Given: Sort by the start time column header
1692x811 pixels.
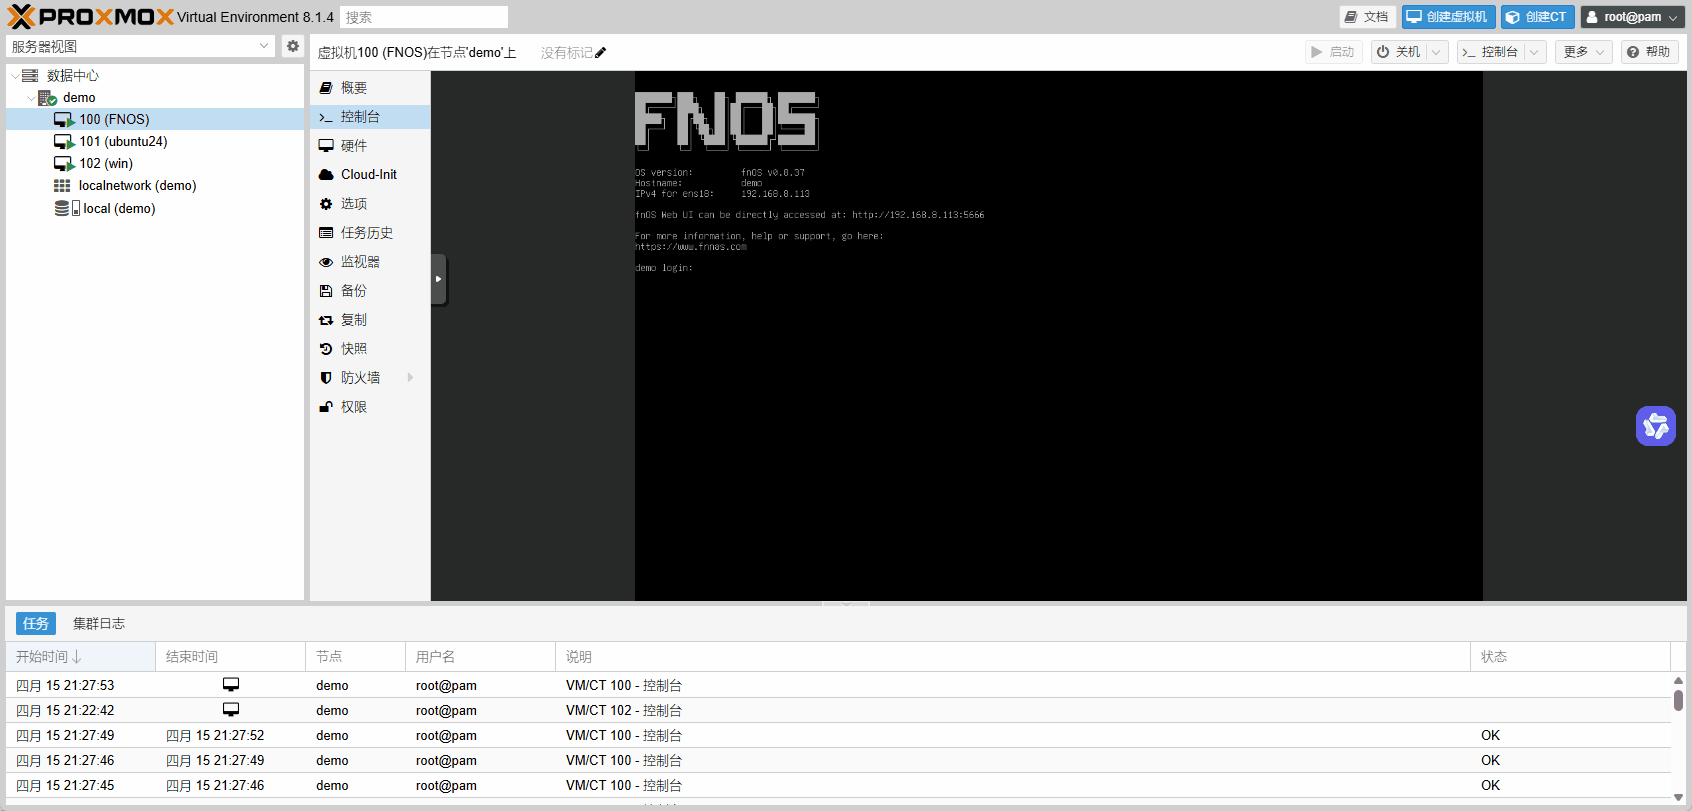Looking at the screenshot, I should pos(80,657).
